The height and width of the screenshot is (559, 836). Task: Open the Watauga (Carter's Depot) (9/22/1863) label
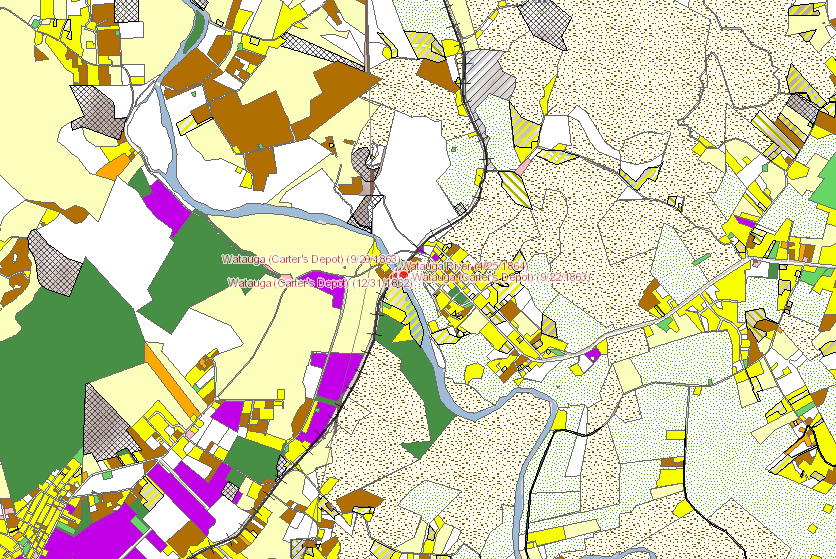(501, 277)
